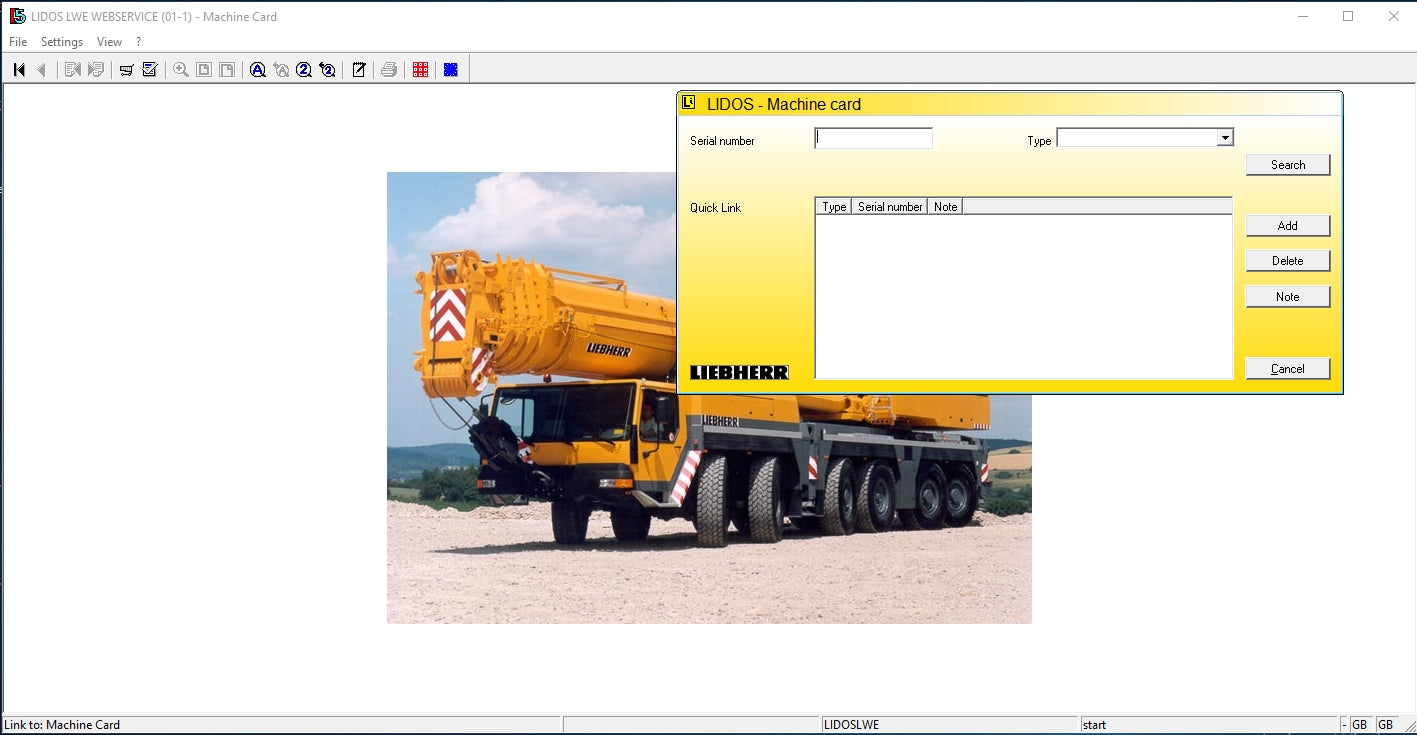Click the blue circled 2 search icon
Viewport: 1417px width, 735px height.
pos(304,70)
